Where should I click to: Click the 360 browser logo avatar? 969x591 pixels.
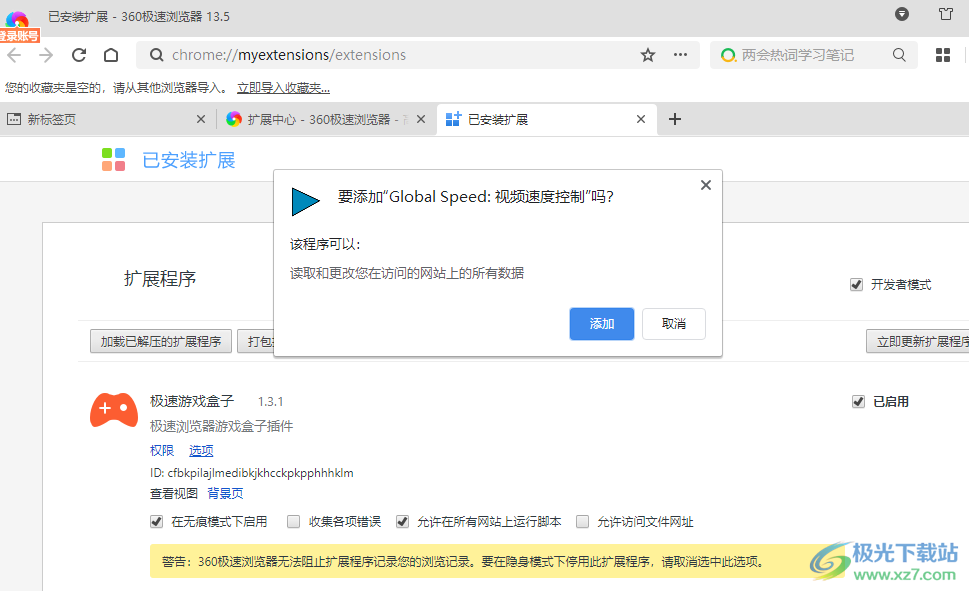coord(17,20)
